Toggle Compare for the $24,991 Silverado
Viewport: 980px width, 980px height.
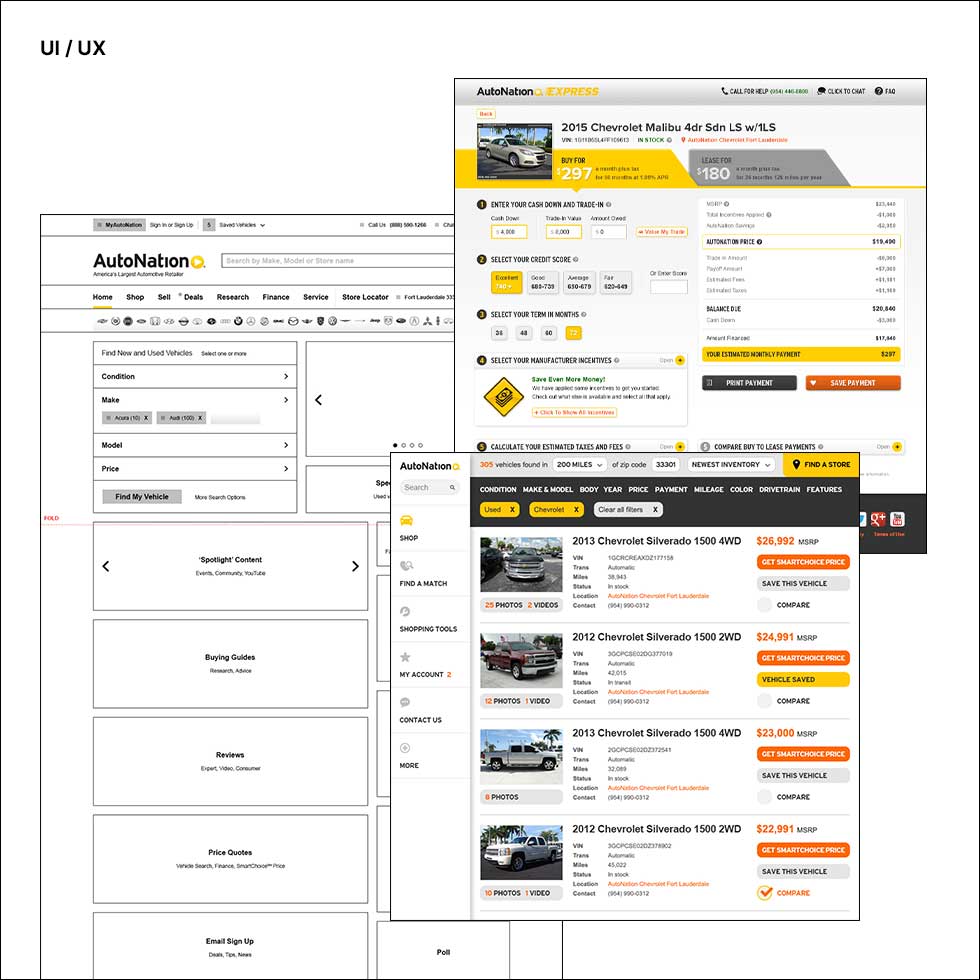click(764, 701)
